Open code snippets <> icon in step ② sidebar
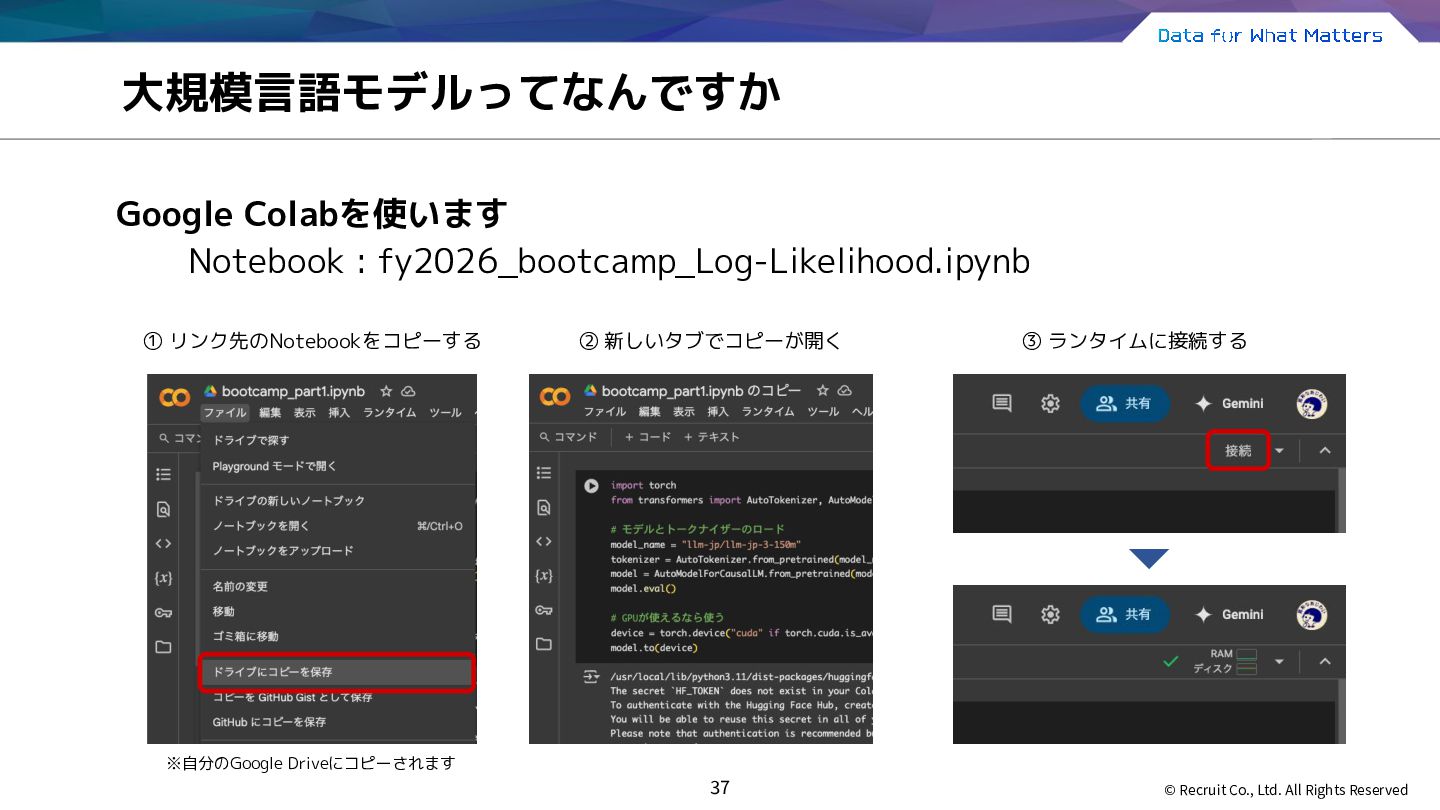The image size is (1440, 810). point(544,542)
